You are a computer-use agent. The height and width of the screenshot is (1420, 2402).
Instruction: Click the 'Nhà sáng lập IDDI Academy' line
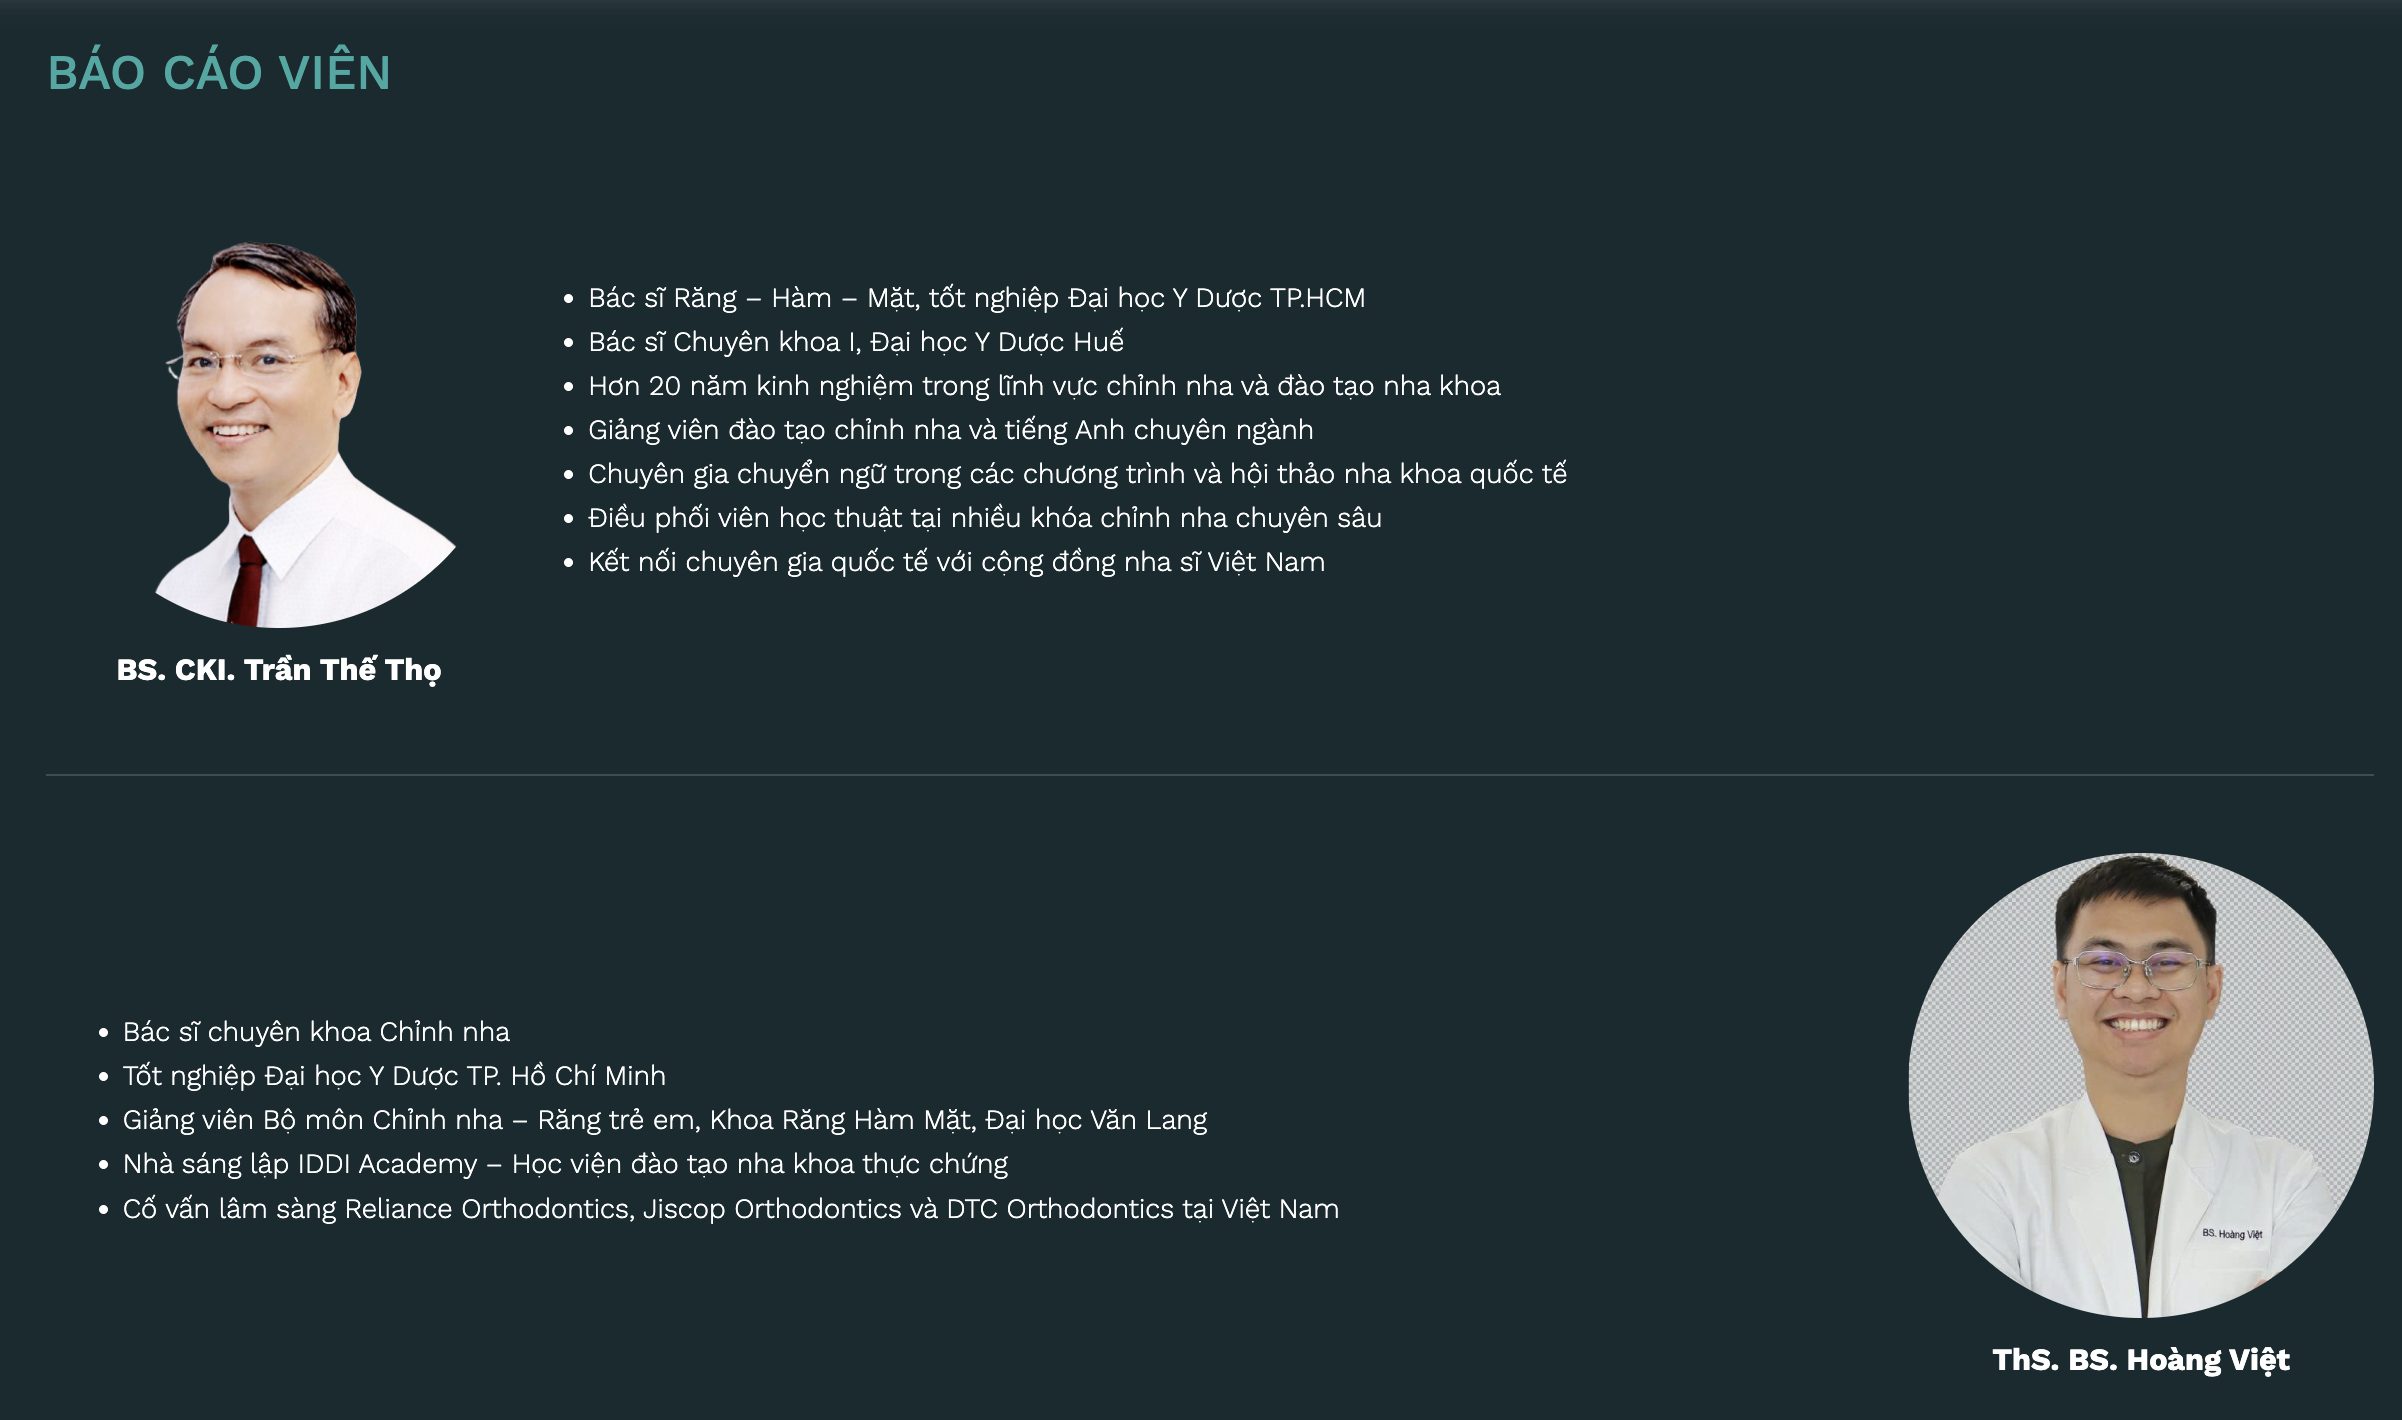click(x=565, y=1164)
